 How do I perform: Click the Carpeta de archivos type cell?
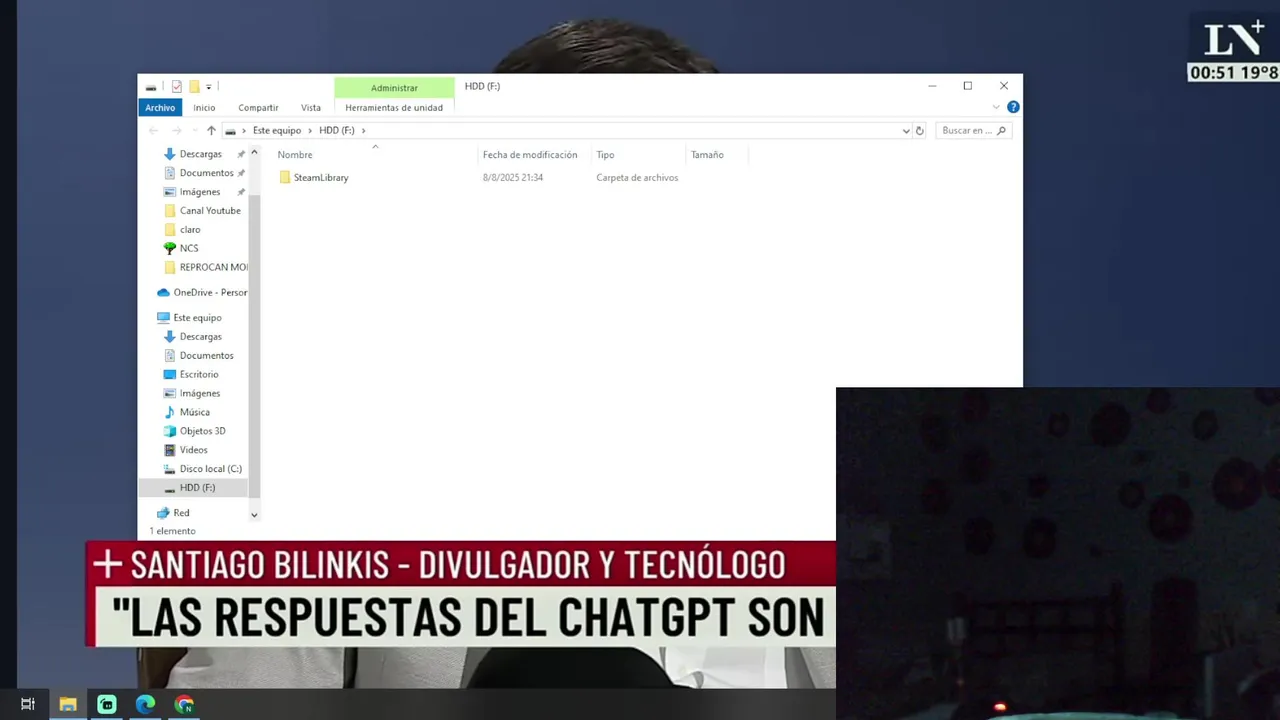point(637,178)
